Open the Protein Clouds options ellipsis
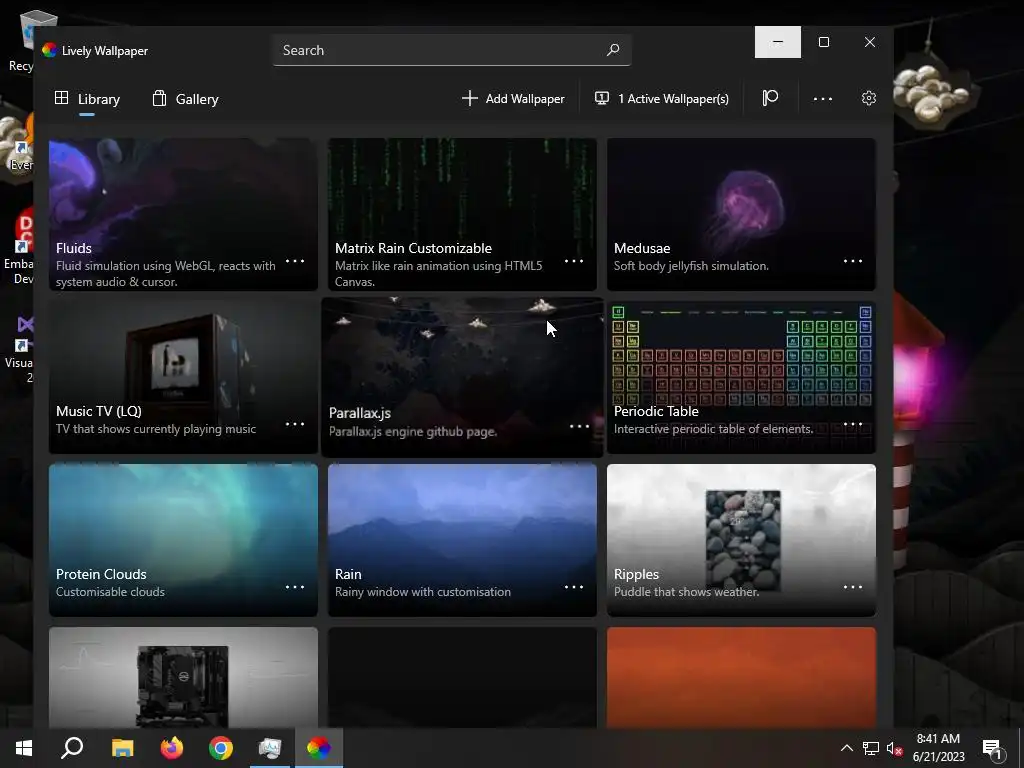The width and height of the screenshot is (1024, 768). pos(295,586)
